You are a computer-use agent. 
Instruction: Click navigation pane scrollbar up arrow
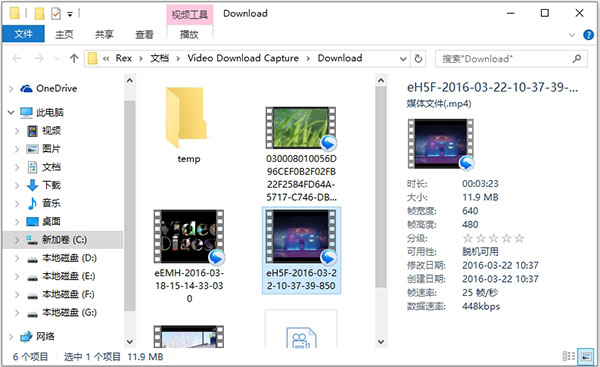tap(130, 80)
